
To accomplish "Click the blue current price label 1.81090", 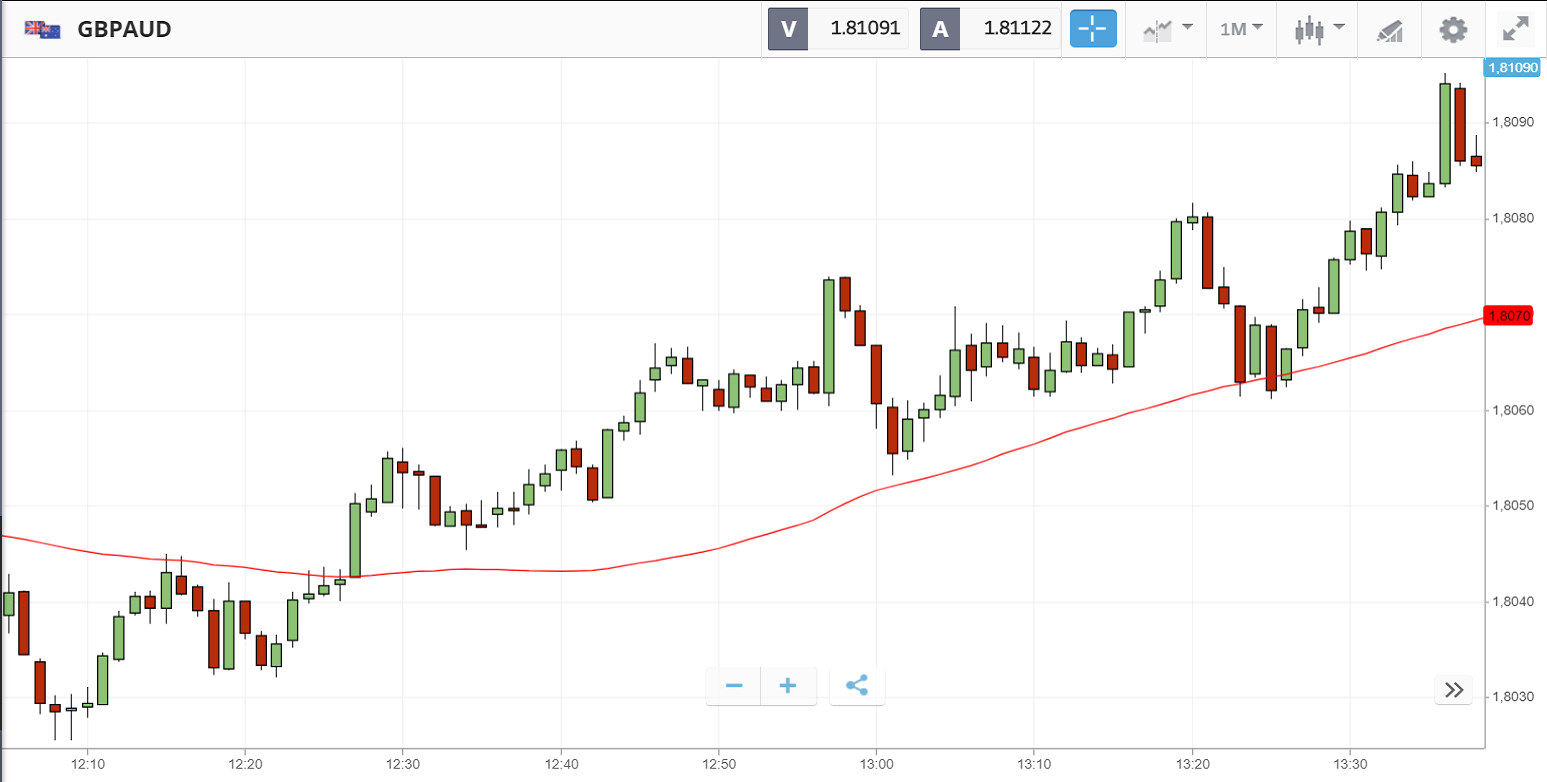I will click(1513, 68).
